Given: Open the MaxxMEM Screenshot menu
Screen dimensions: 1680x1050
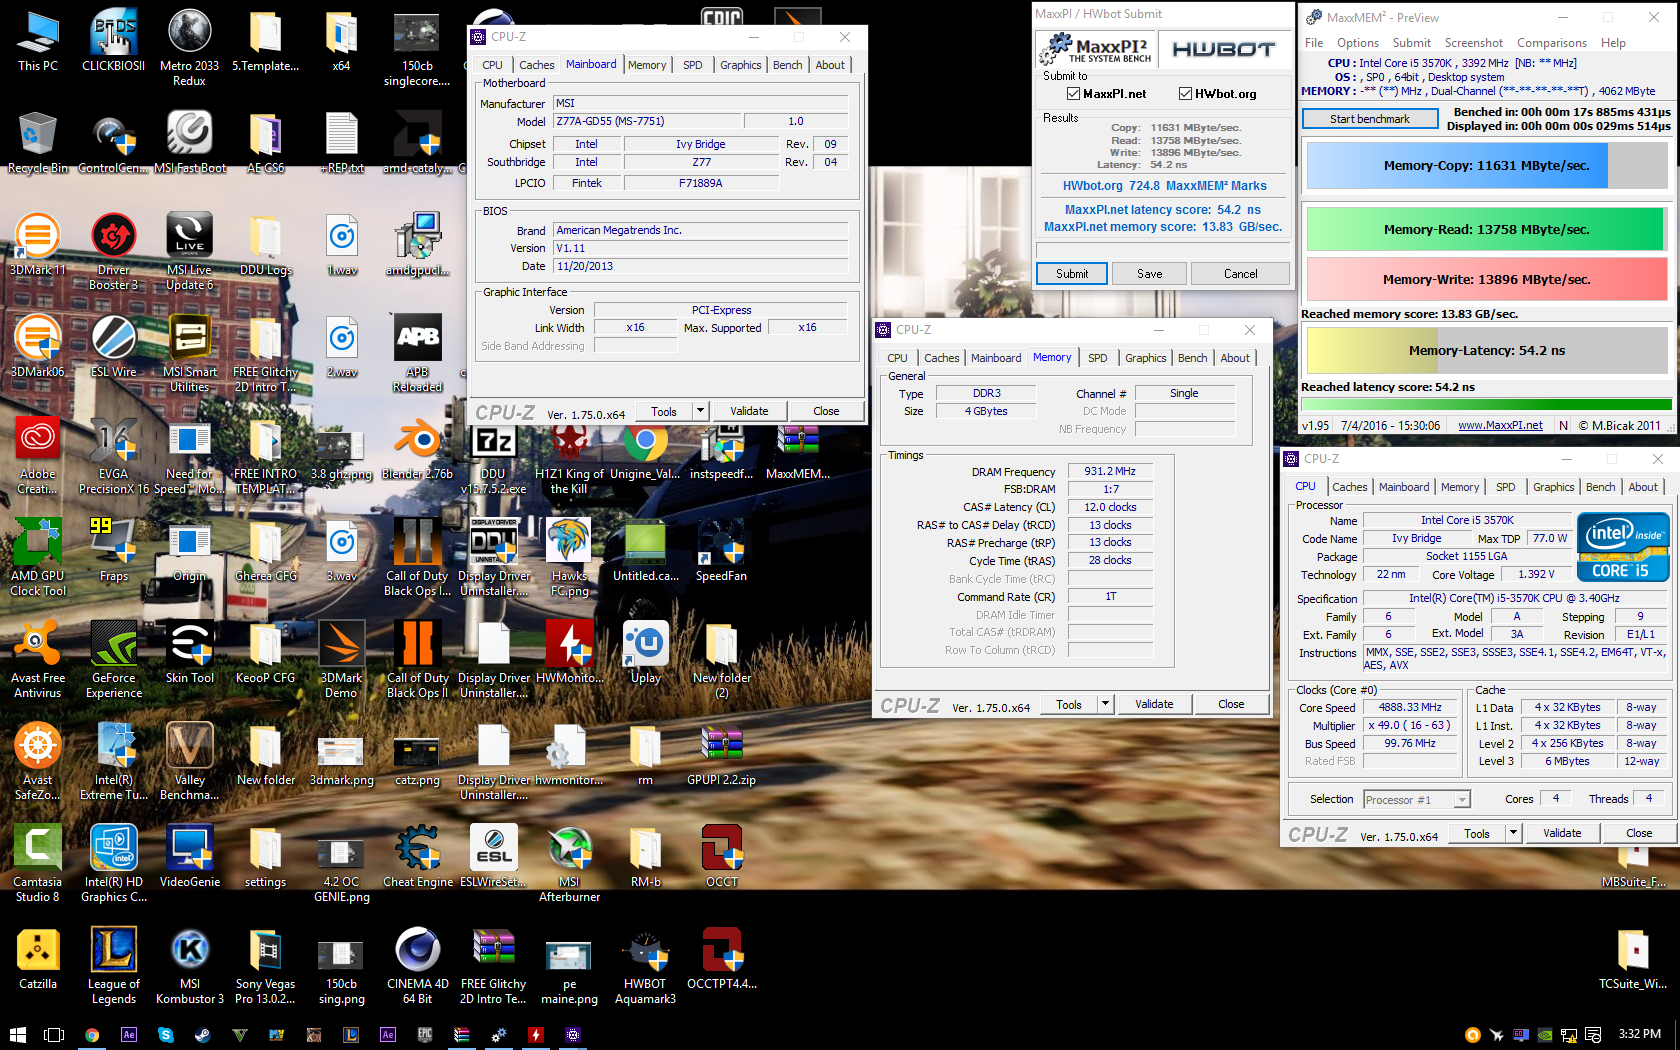Looking at the screenshot, I should [x=1473, y=43].
